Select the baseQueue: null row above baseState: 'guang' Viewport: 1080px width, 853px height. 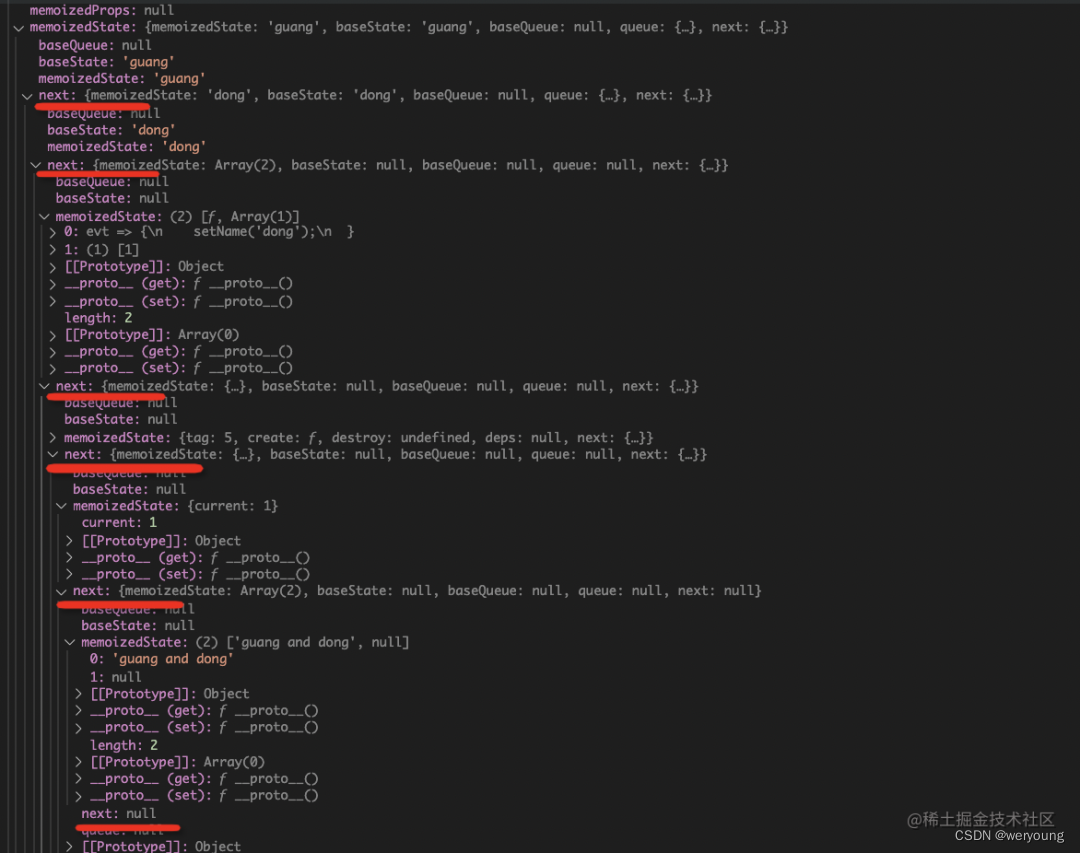tap(95, 45)
